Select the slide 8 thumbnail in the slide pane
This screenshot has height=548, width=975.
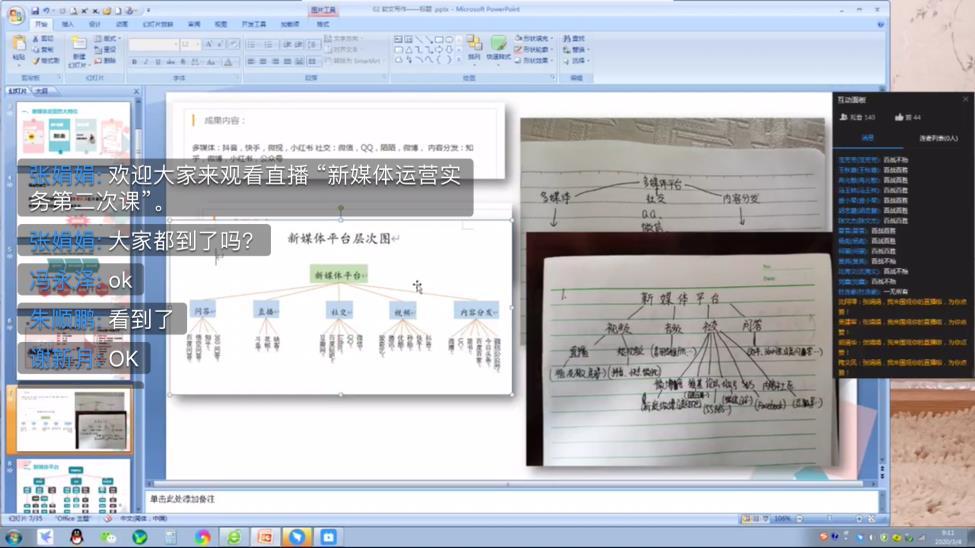coord(74,487)
